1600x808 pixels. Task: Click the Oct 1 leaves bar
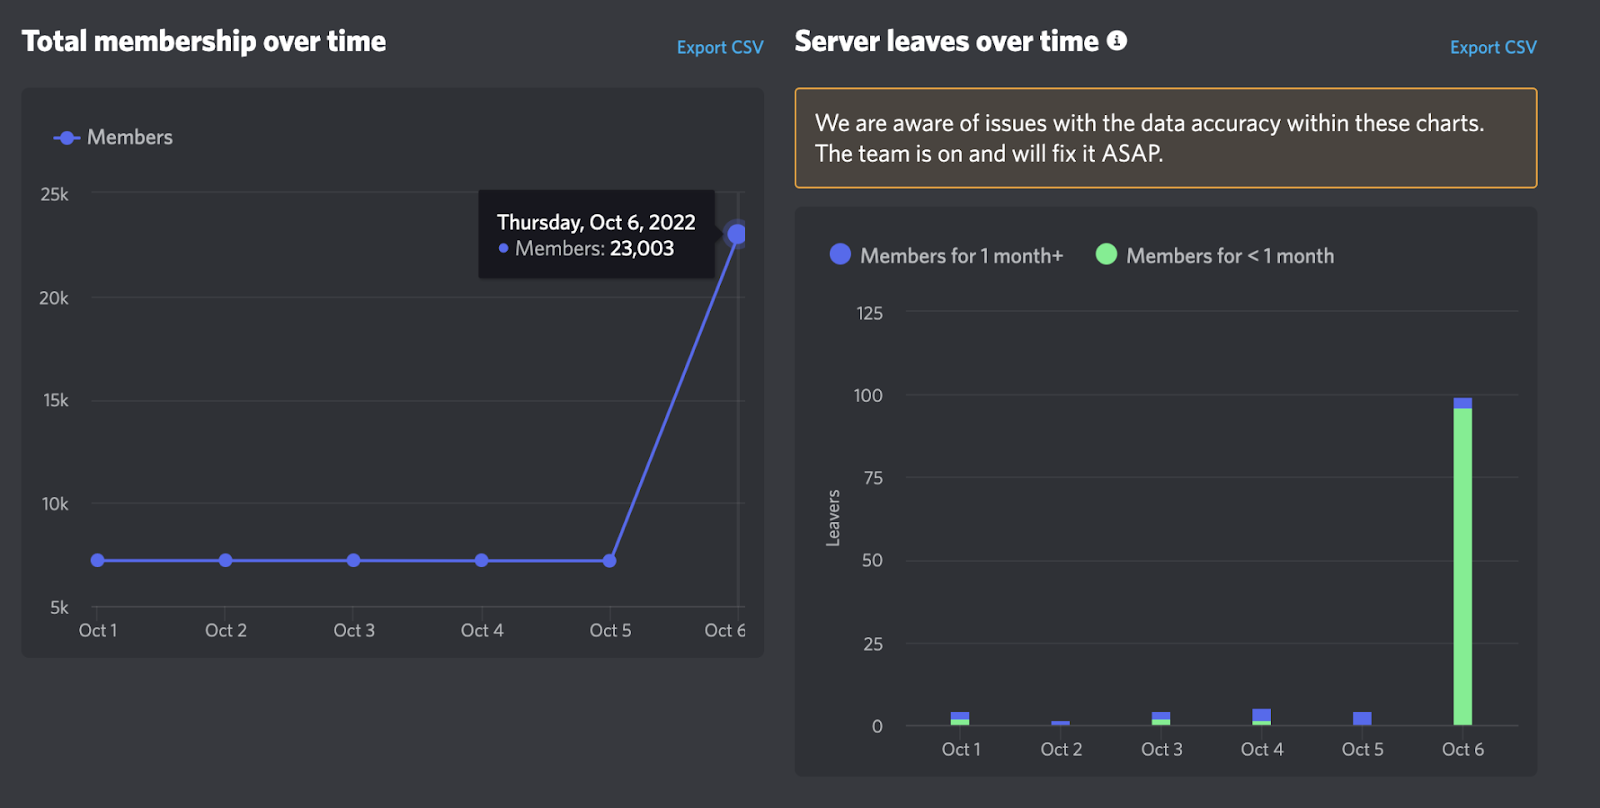[960, 718]
